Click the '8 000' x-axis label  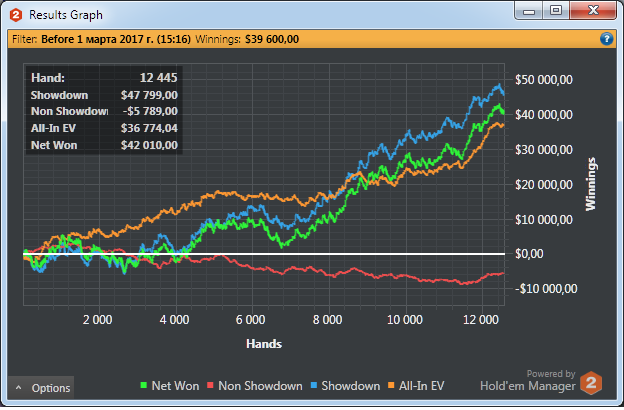(327, 320)
